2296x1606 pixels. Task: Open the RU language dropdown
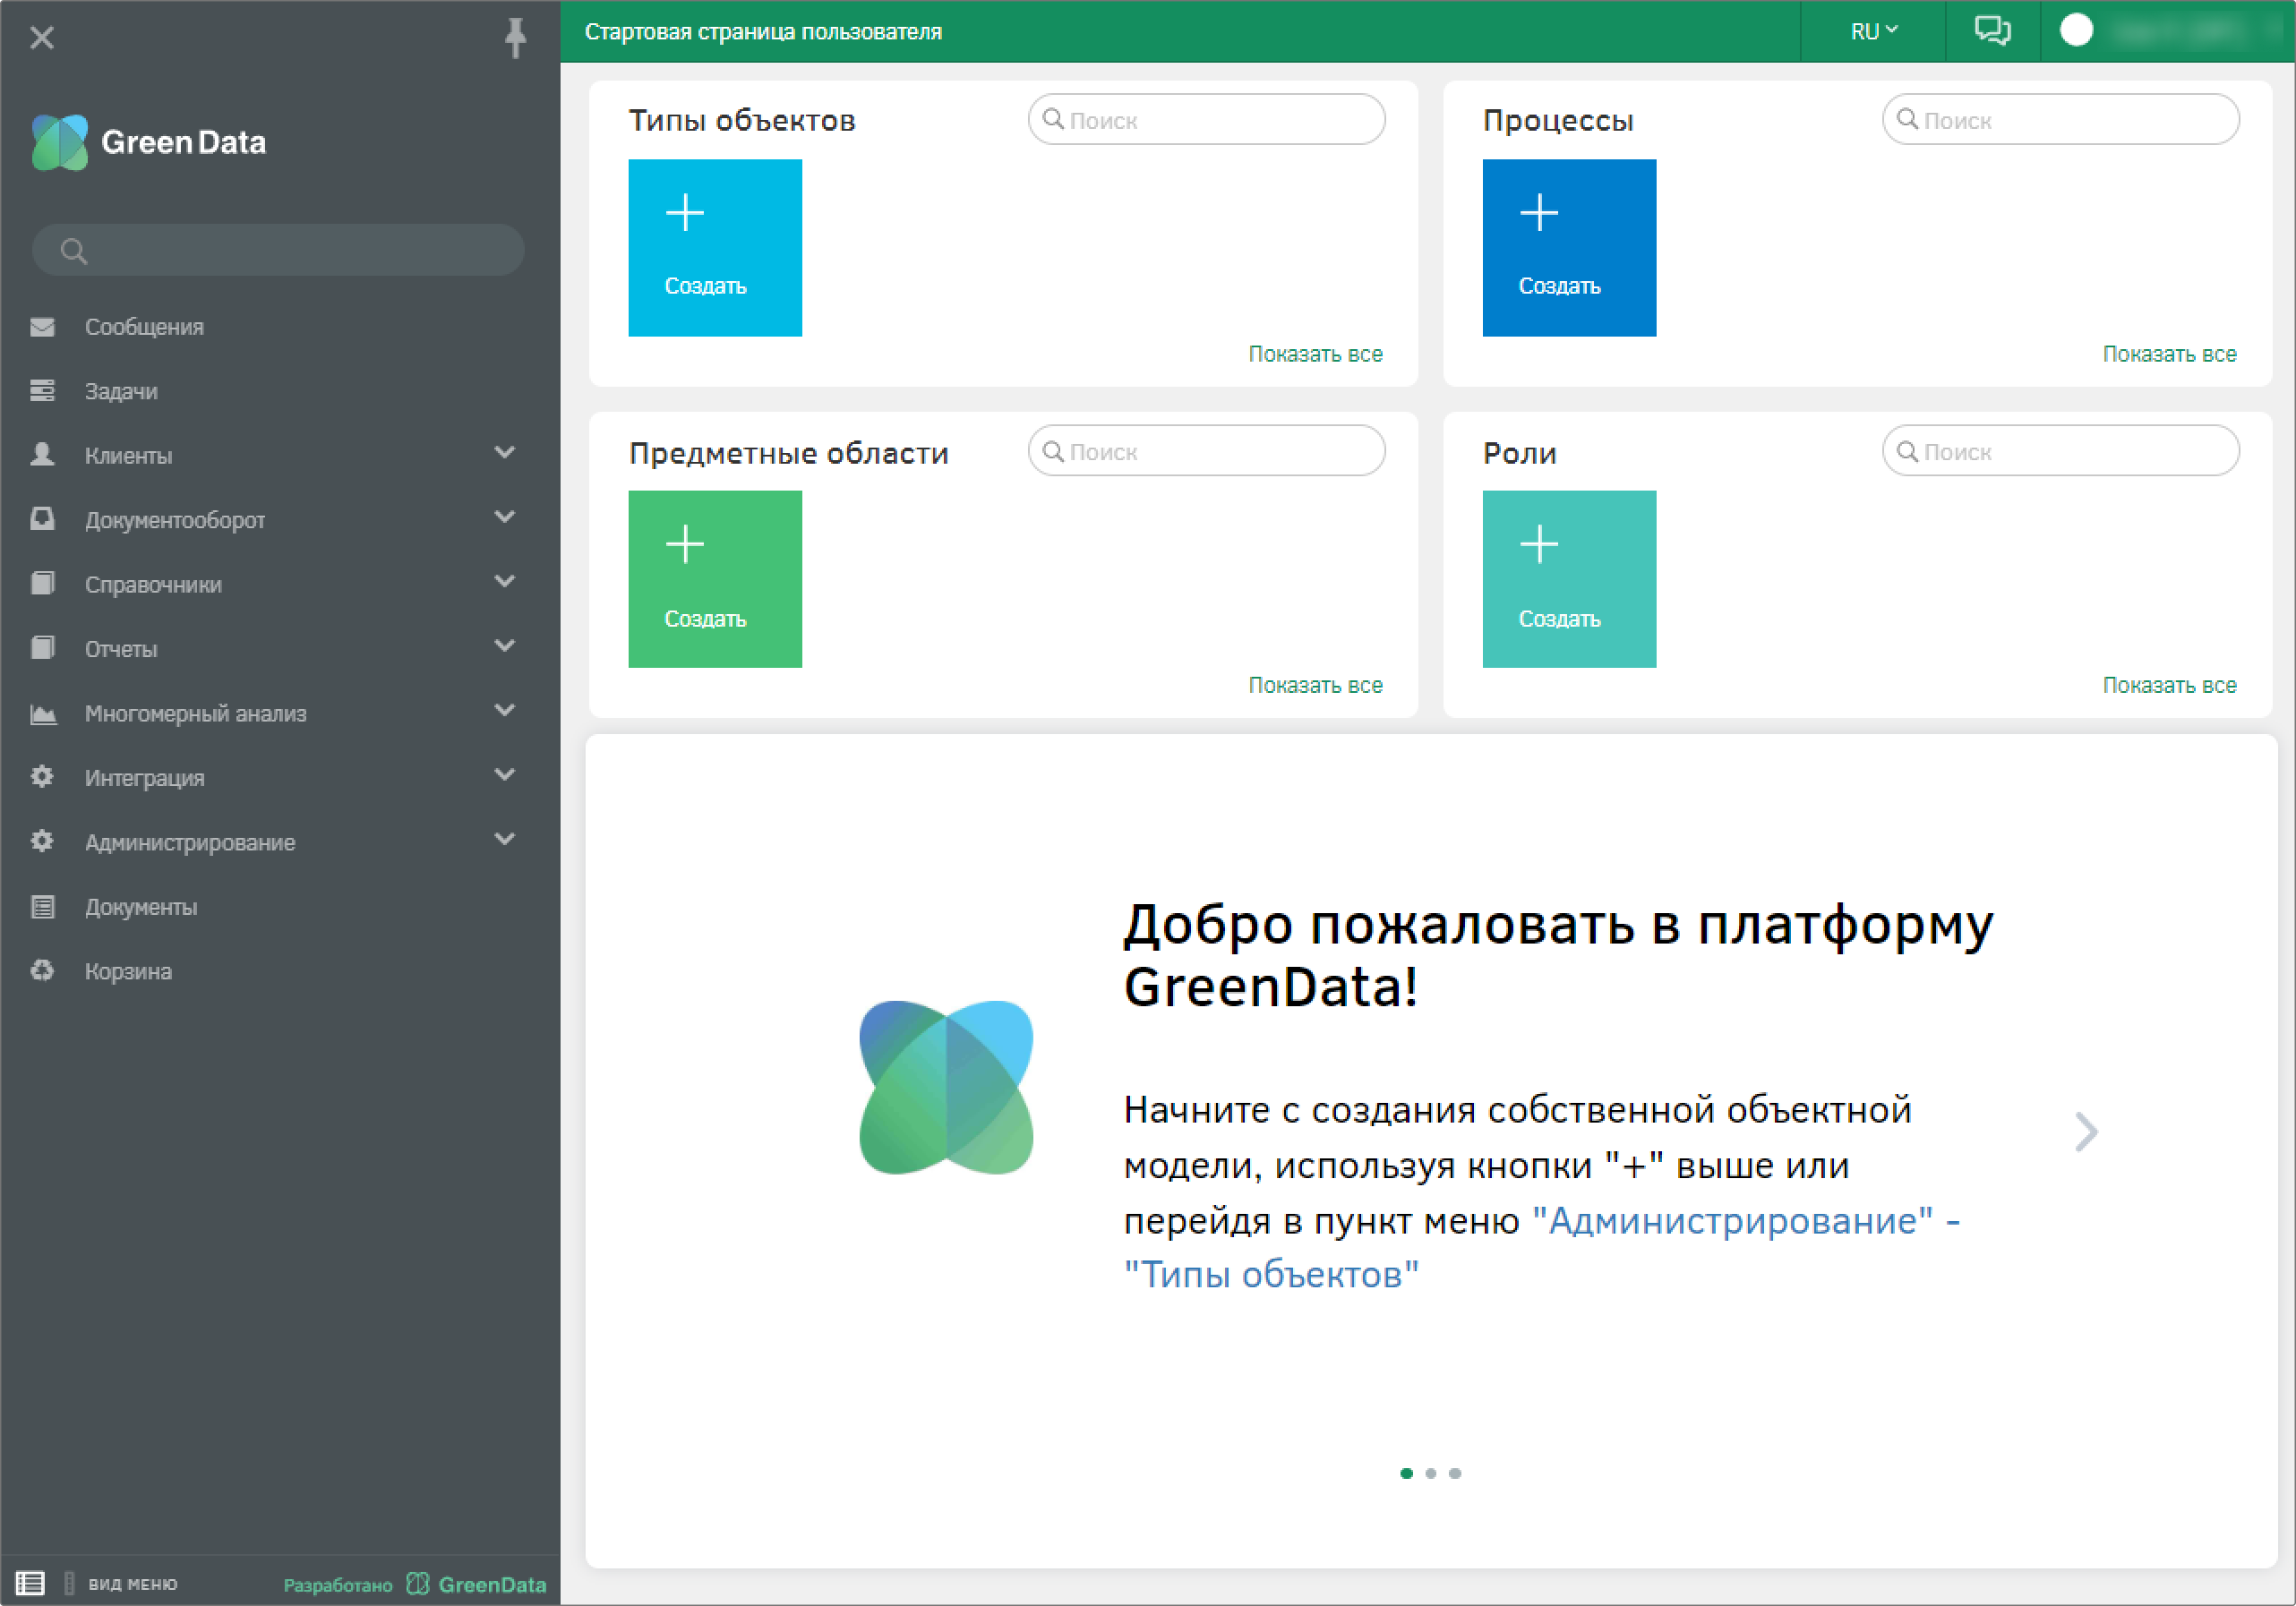pos(1873,31)
